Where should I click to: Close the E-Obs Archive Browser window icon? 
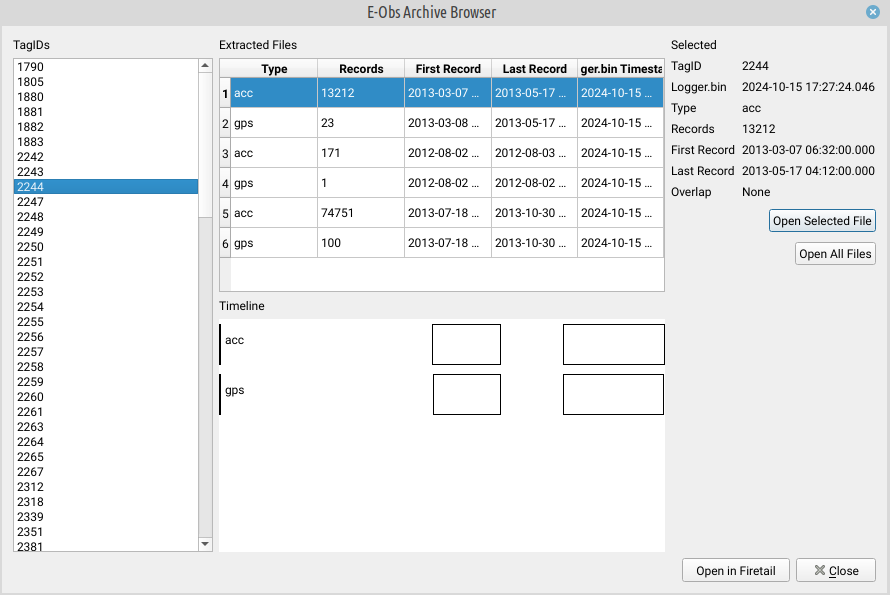pos(873,12)
